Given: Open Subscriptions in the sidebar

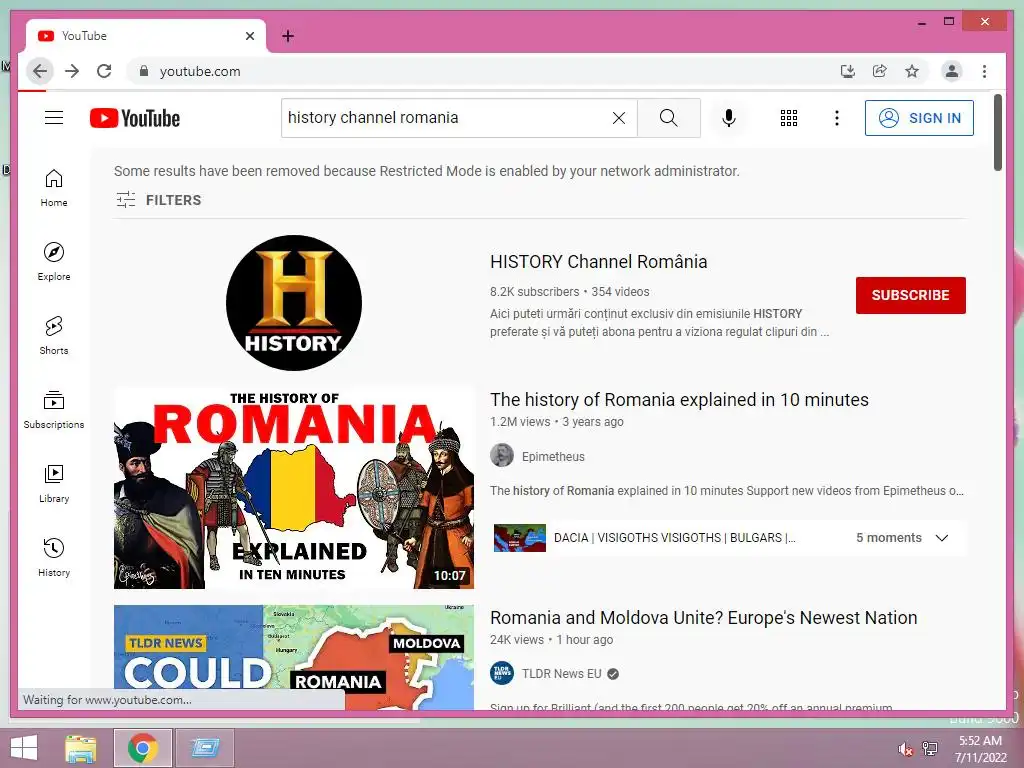Looking at the screenshot, I should pos(54,409).
